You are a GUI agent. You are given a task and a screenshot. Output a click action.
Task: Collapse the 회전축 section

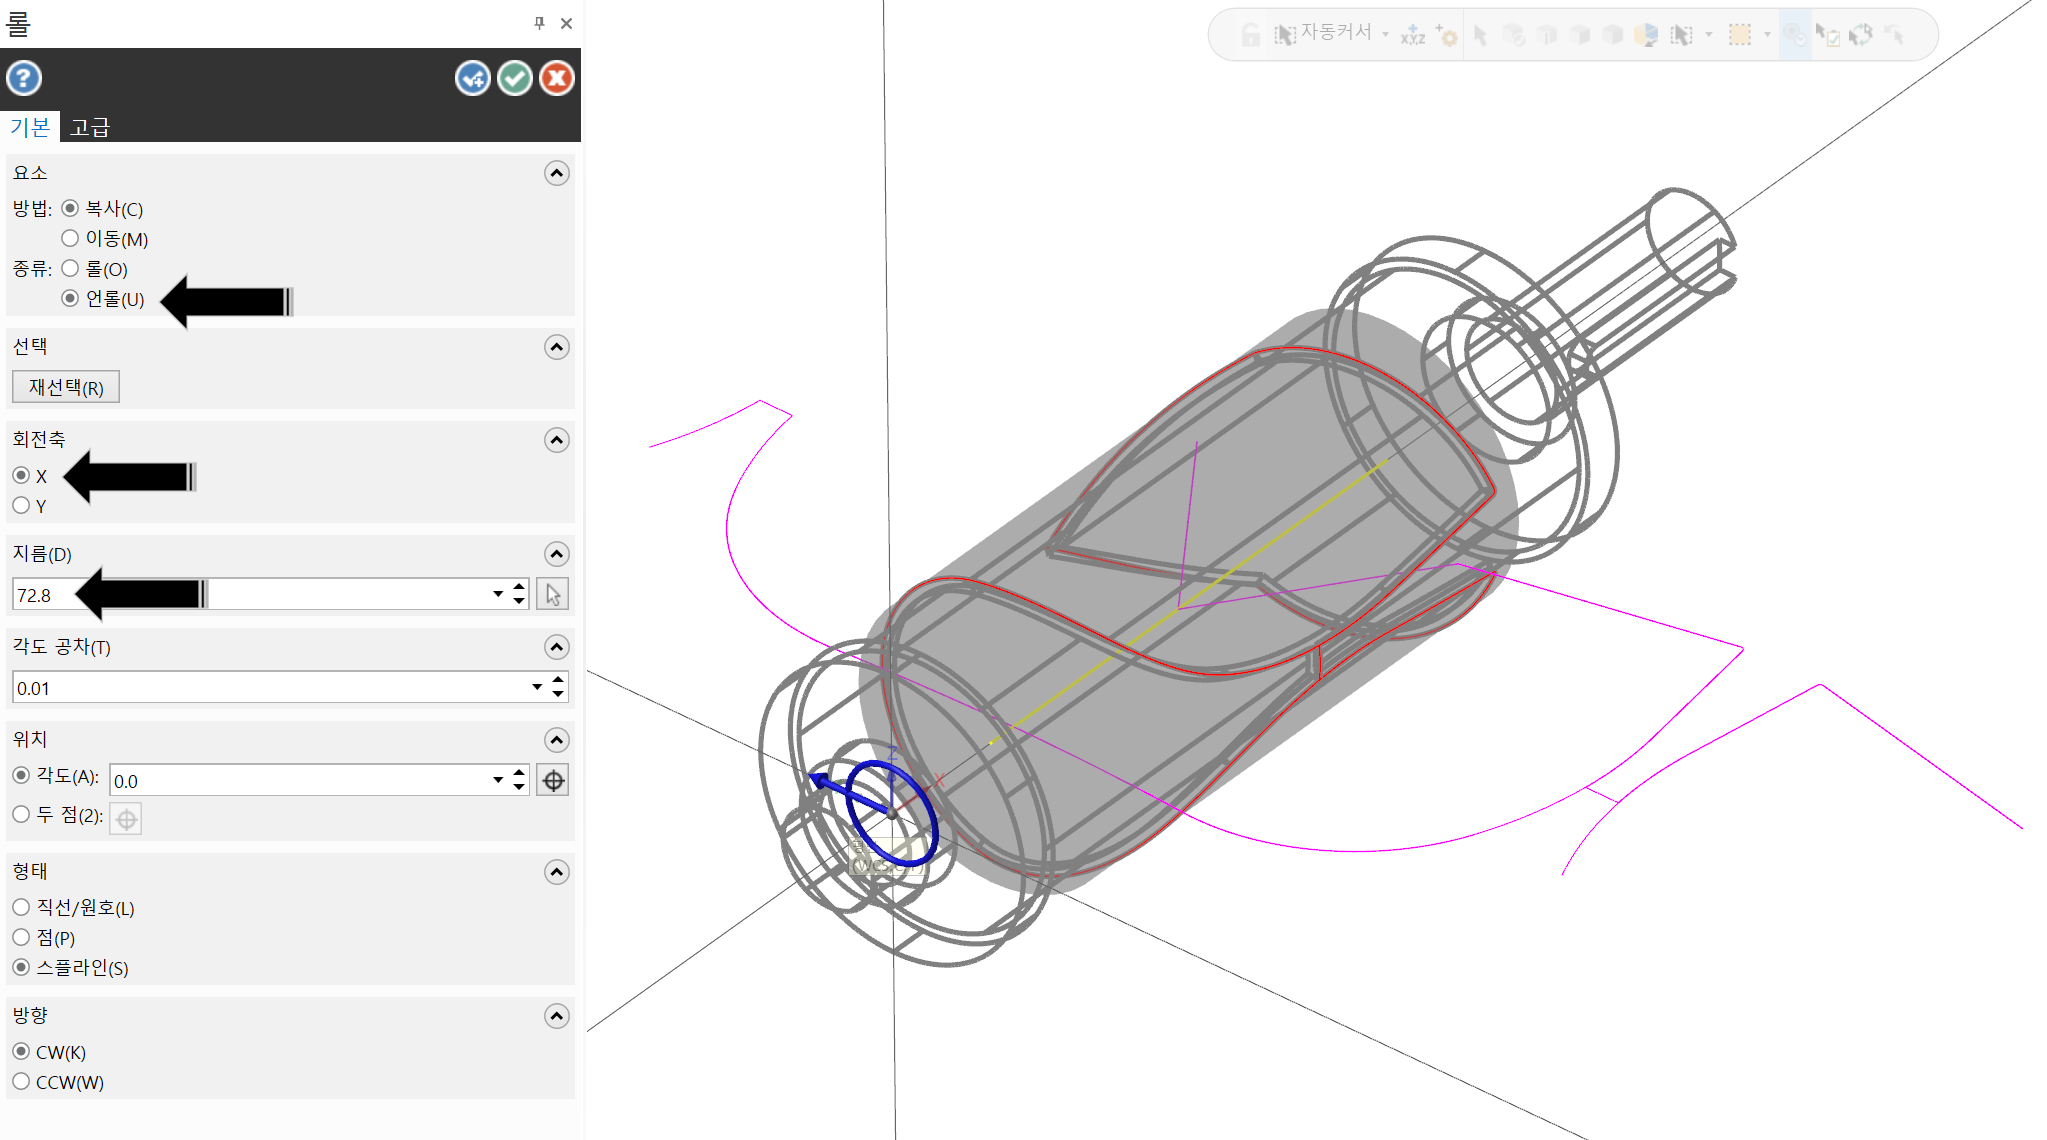point(557,440)
